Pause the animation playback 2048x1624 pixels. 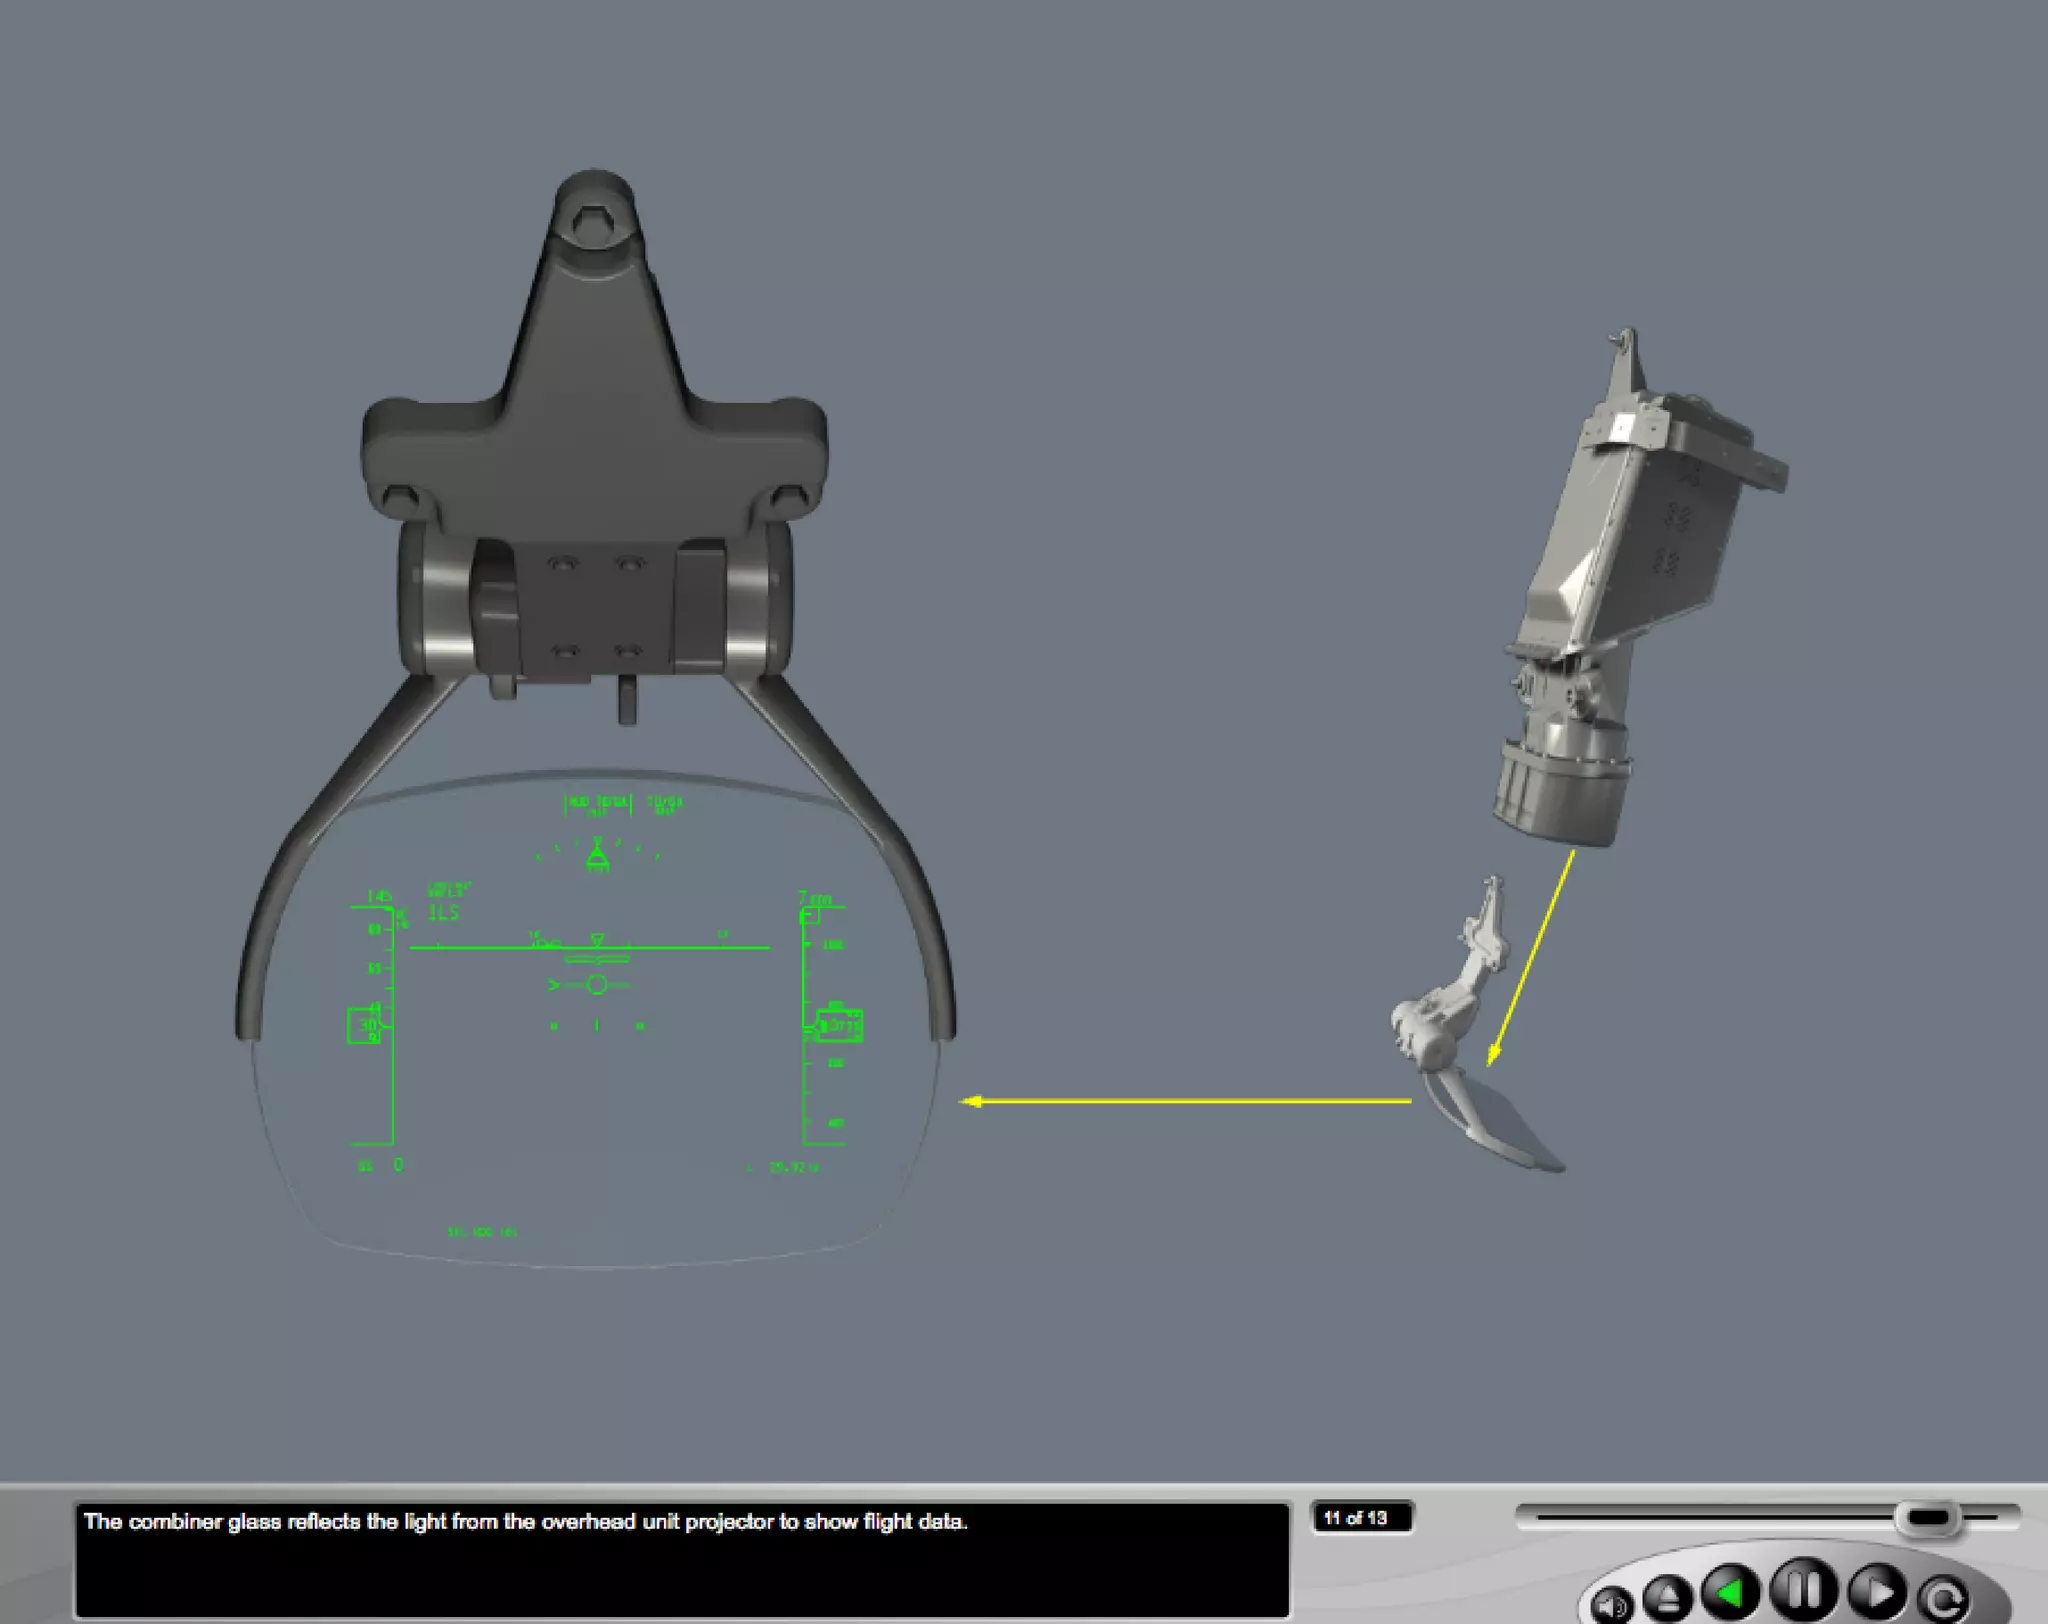(1804, 1588)
